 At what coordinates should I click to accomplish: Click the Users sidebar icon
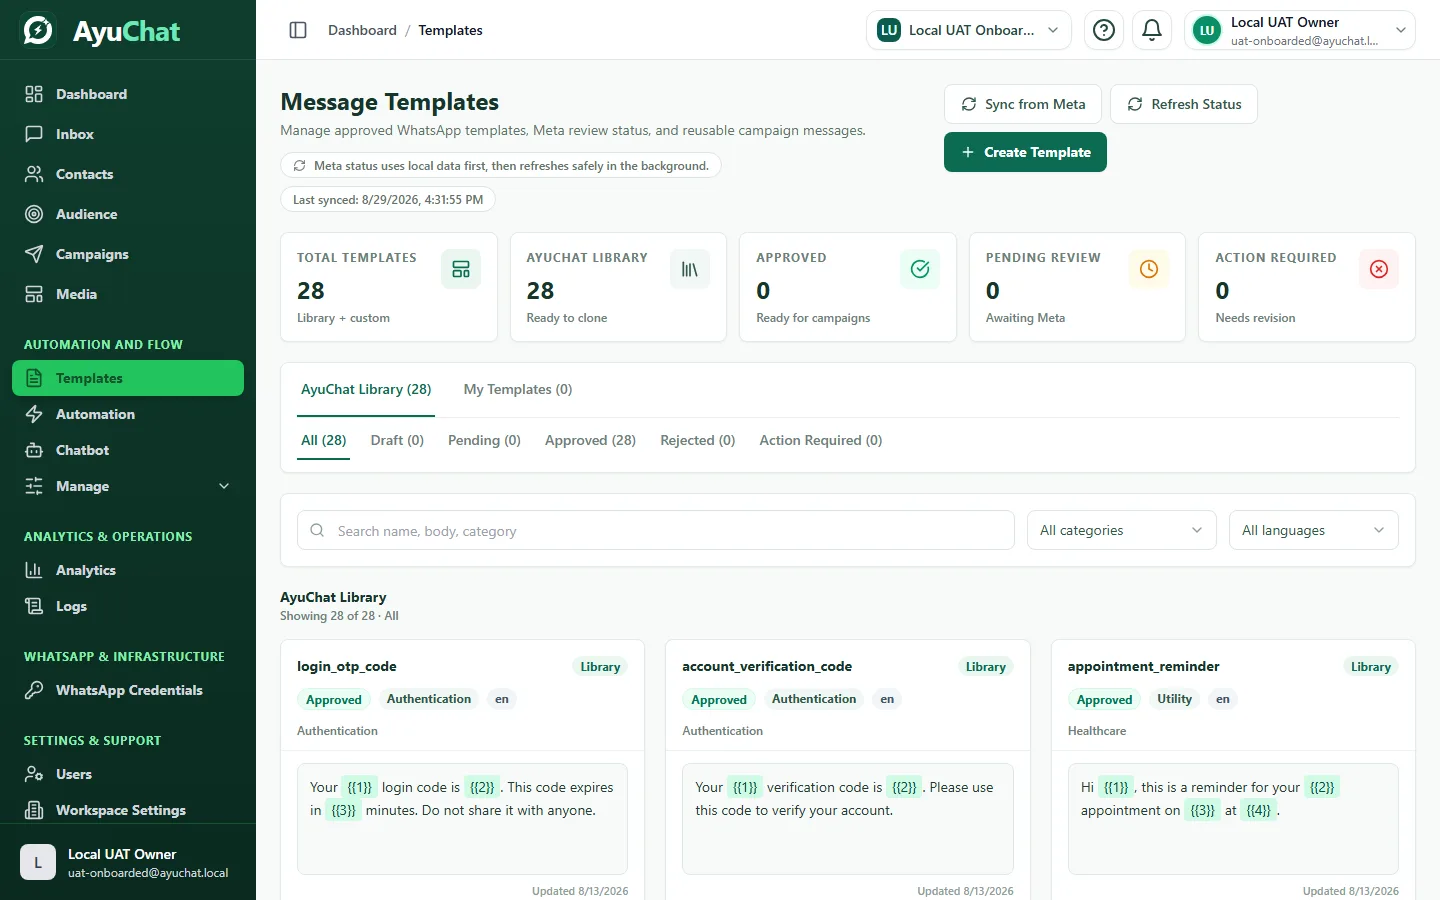coord(34,774)
